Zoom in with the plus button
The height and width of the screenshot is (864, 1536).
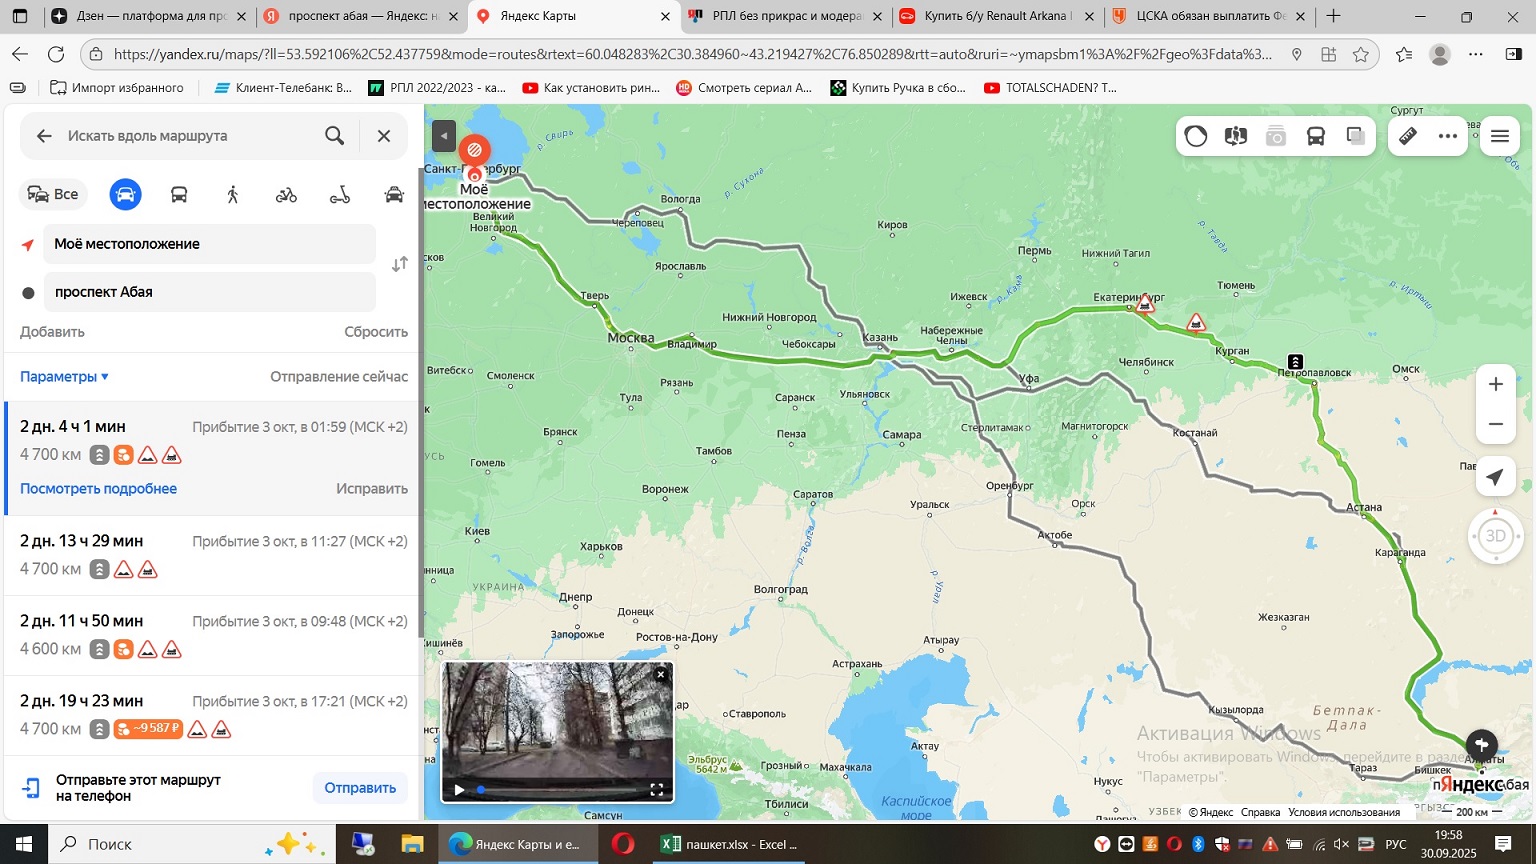1496,384
